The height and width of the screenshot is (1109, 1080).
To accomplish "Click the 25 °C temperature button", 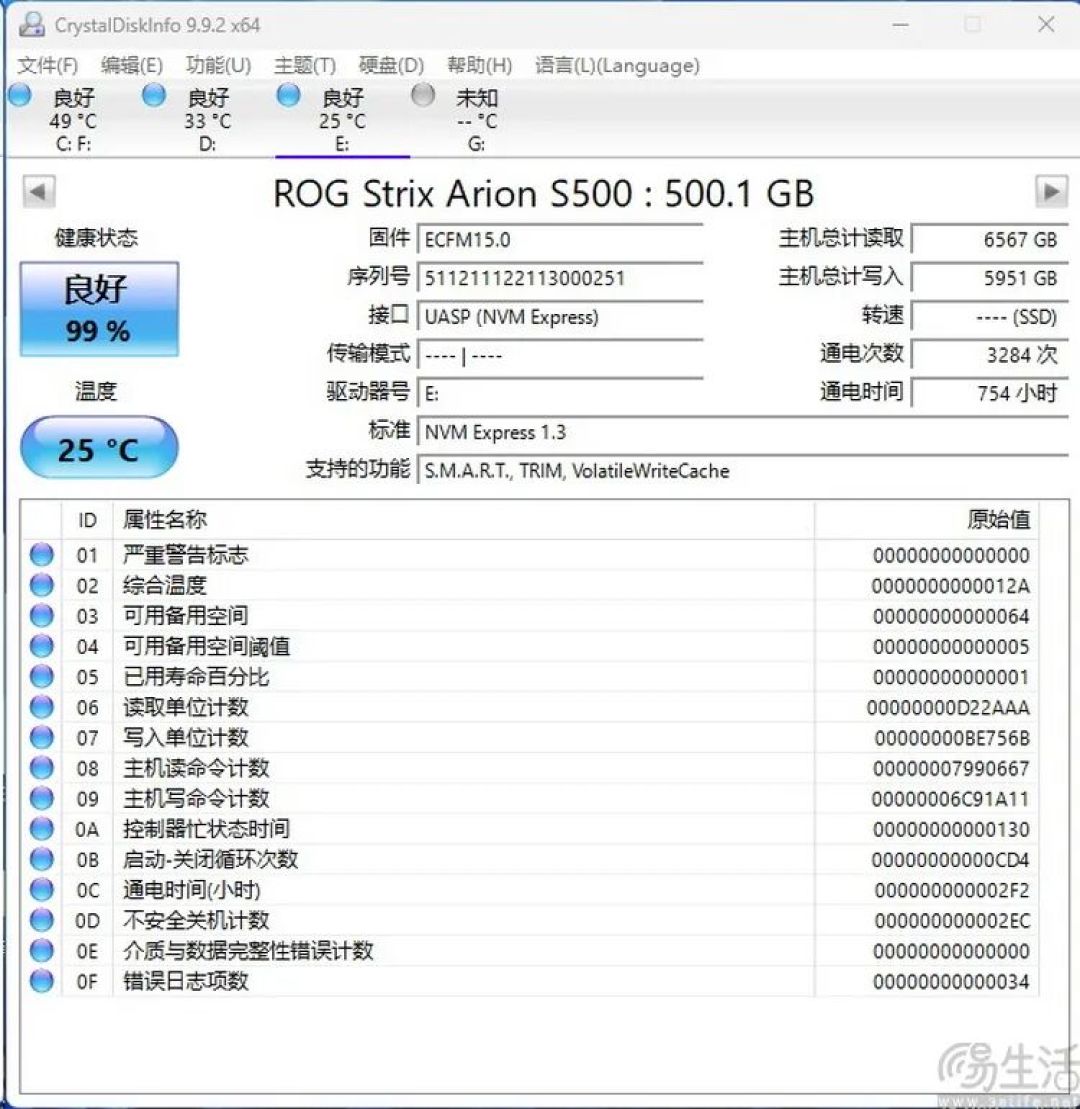I will [99, 448].
